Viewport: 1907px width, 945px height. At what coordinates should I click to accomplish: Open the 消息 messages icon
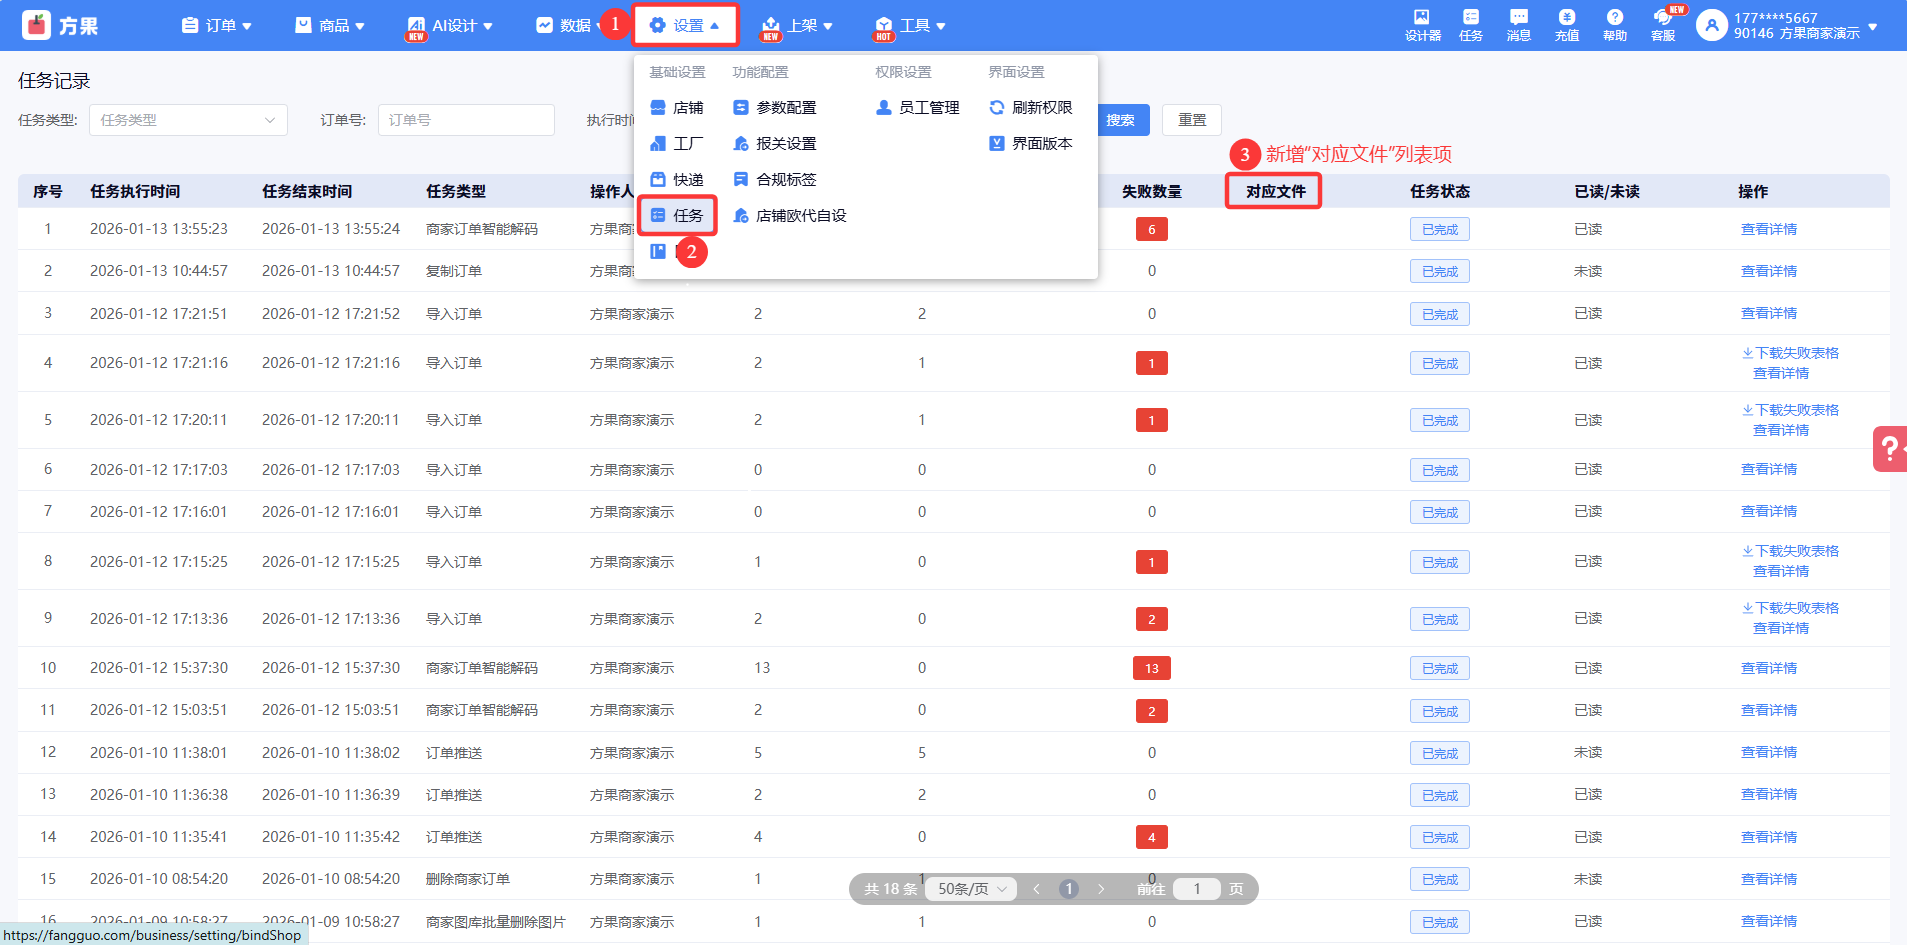coord(1519,17)
